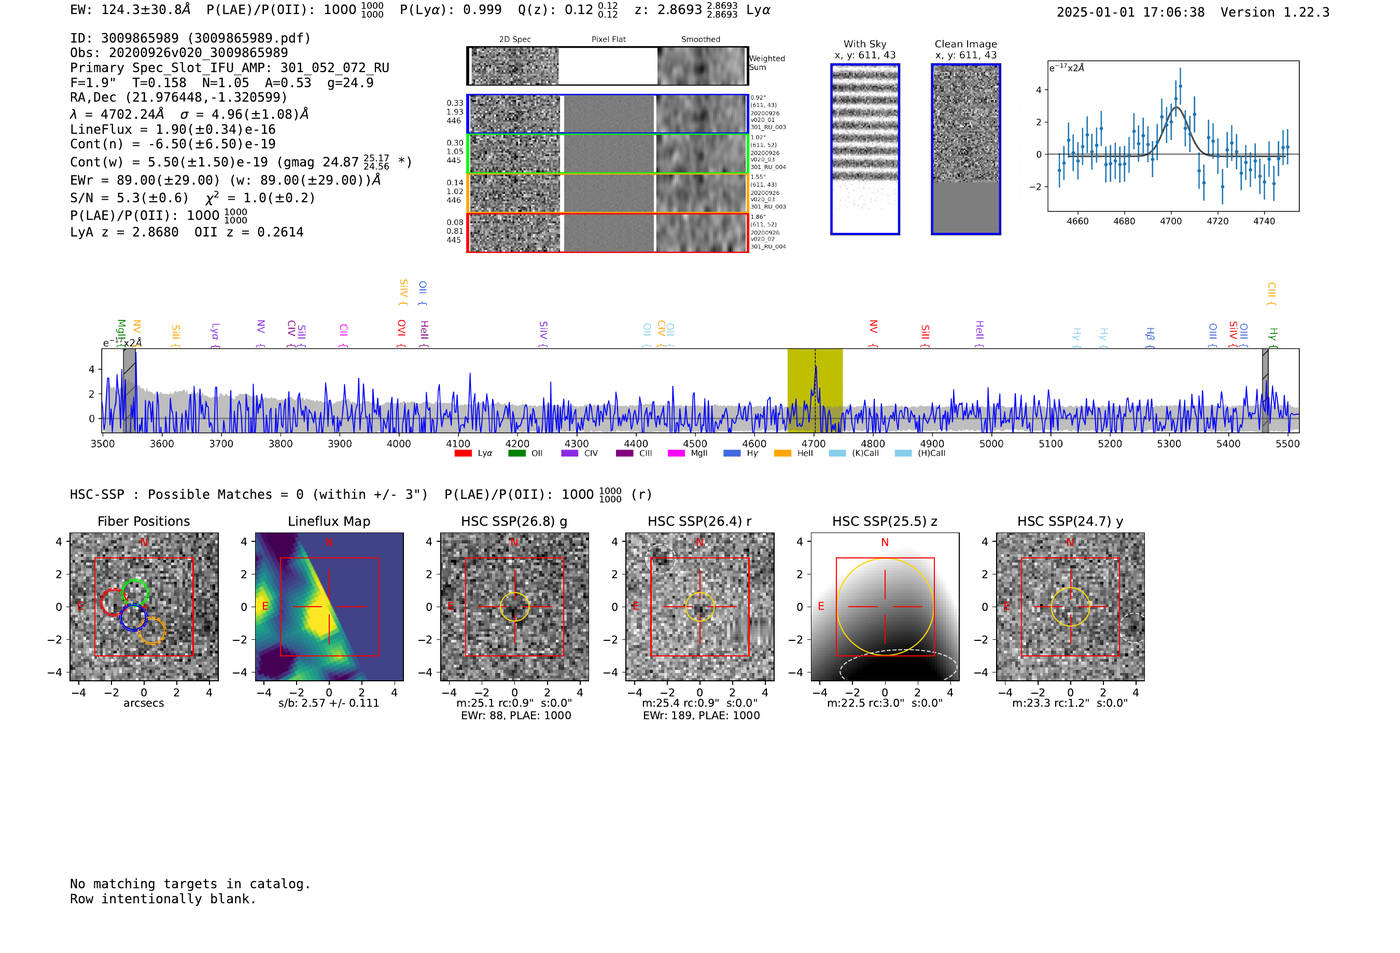Viewport: 1400px width, 953px height.
Task: Open the HSC SSP(26.8) g cutout
Action: click(514, 607)
